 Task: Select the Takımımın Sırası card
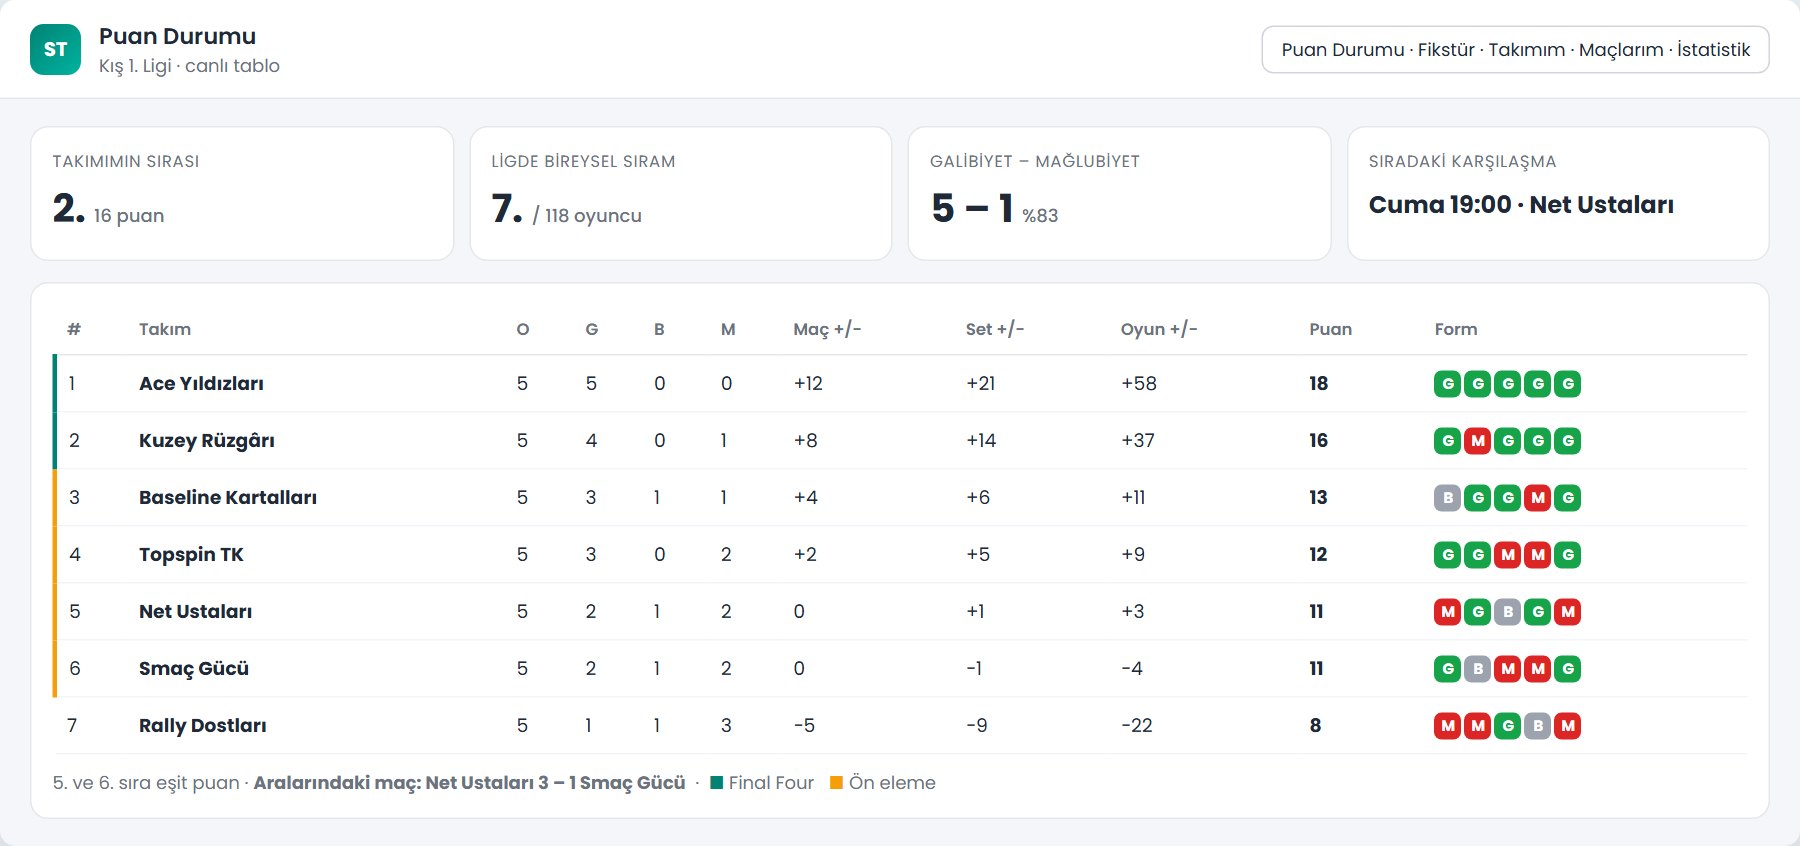pyautogui.click(x=242, y=193)
